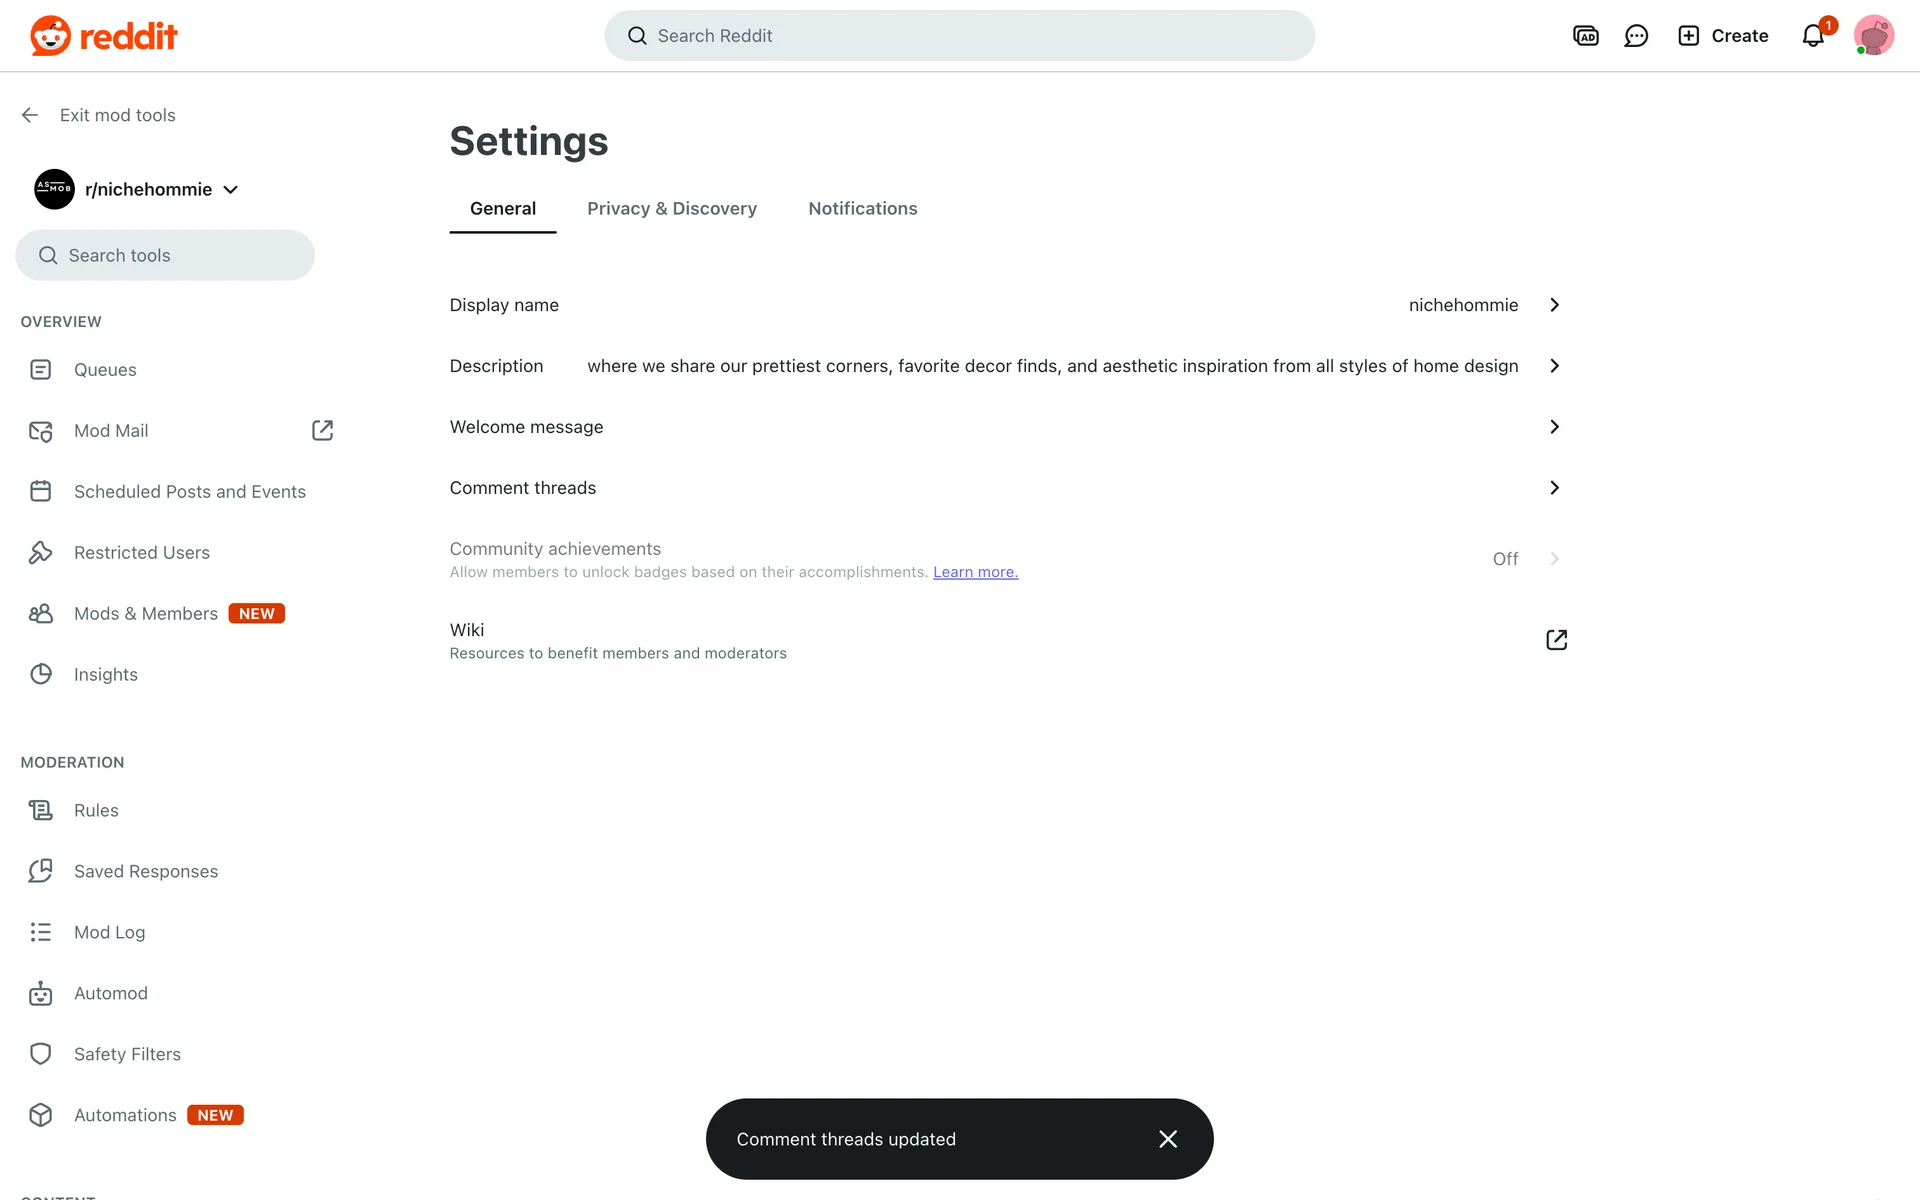The height and width of the screenshot is (1200, 1920).
Task: Expand Comment threads setting
Action: tap(1554, 488)
